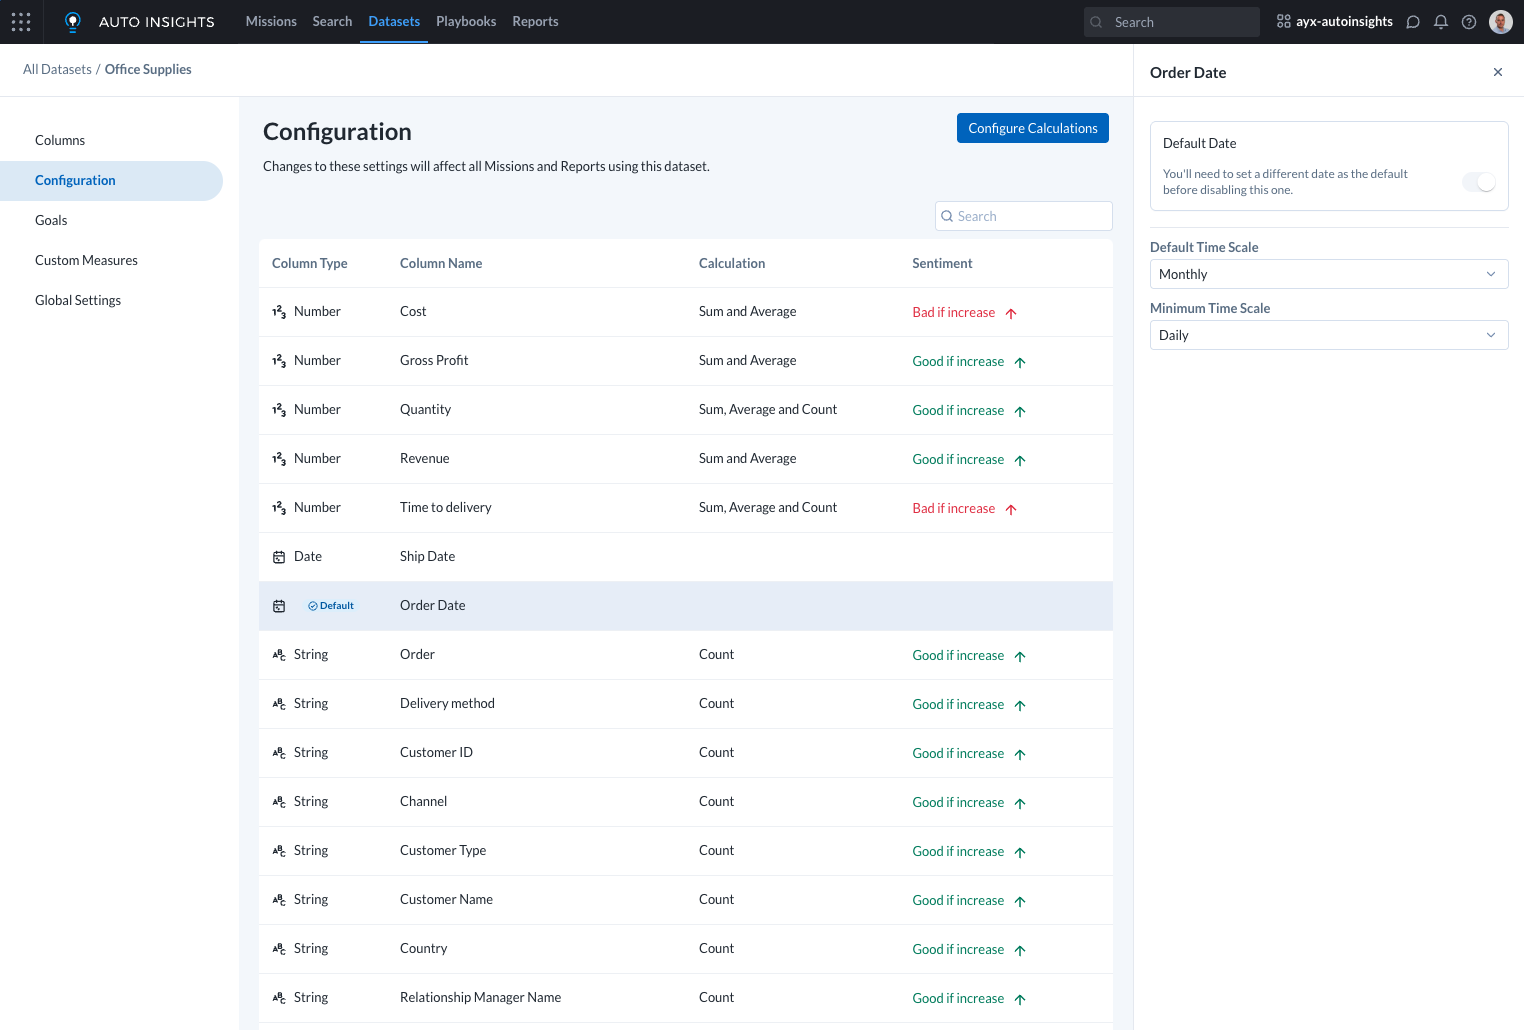The height and width of the screenshot is (1030, 1524).
Task: Close the Order Date panel
Action: [1497, 72]
